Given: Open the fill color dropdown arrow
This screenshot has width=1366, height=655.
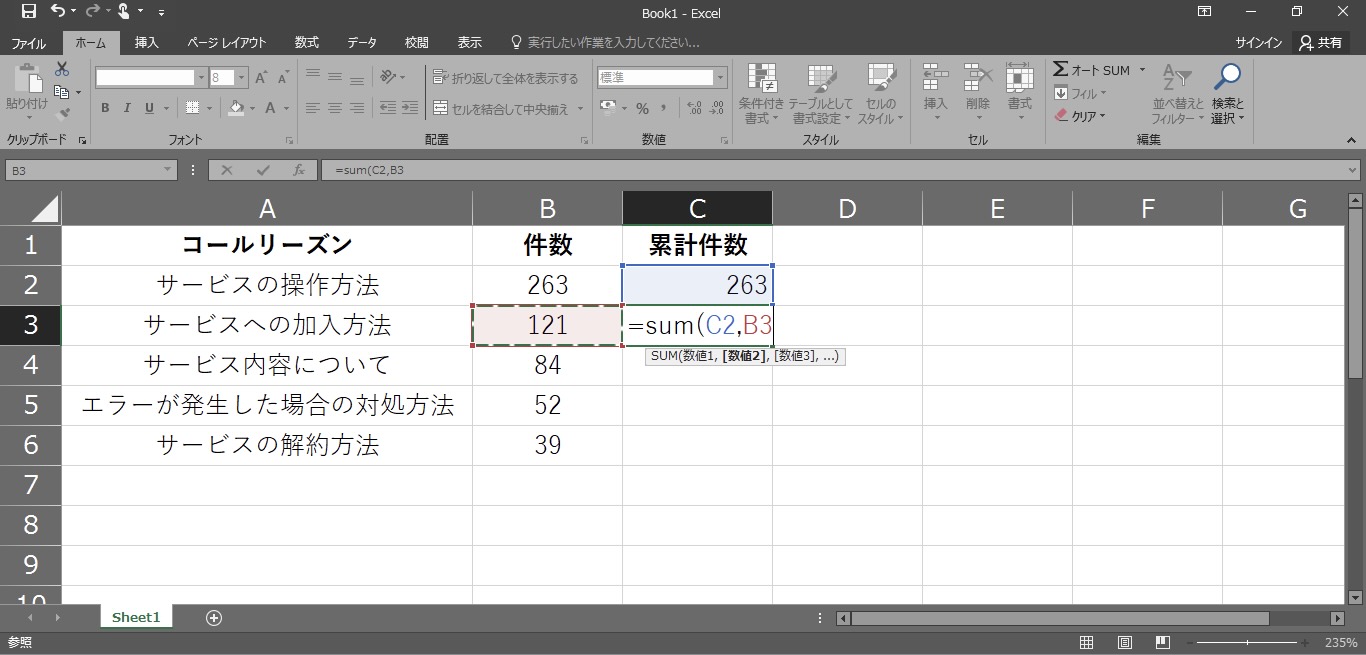Looking at the screenshot, I should pyautogui.click(x=252, y=108).
